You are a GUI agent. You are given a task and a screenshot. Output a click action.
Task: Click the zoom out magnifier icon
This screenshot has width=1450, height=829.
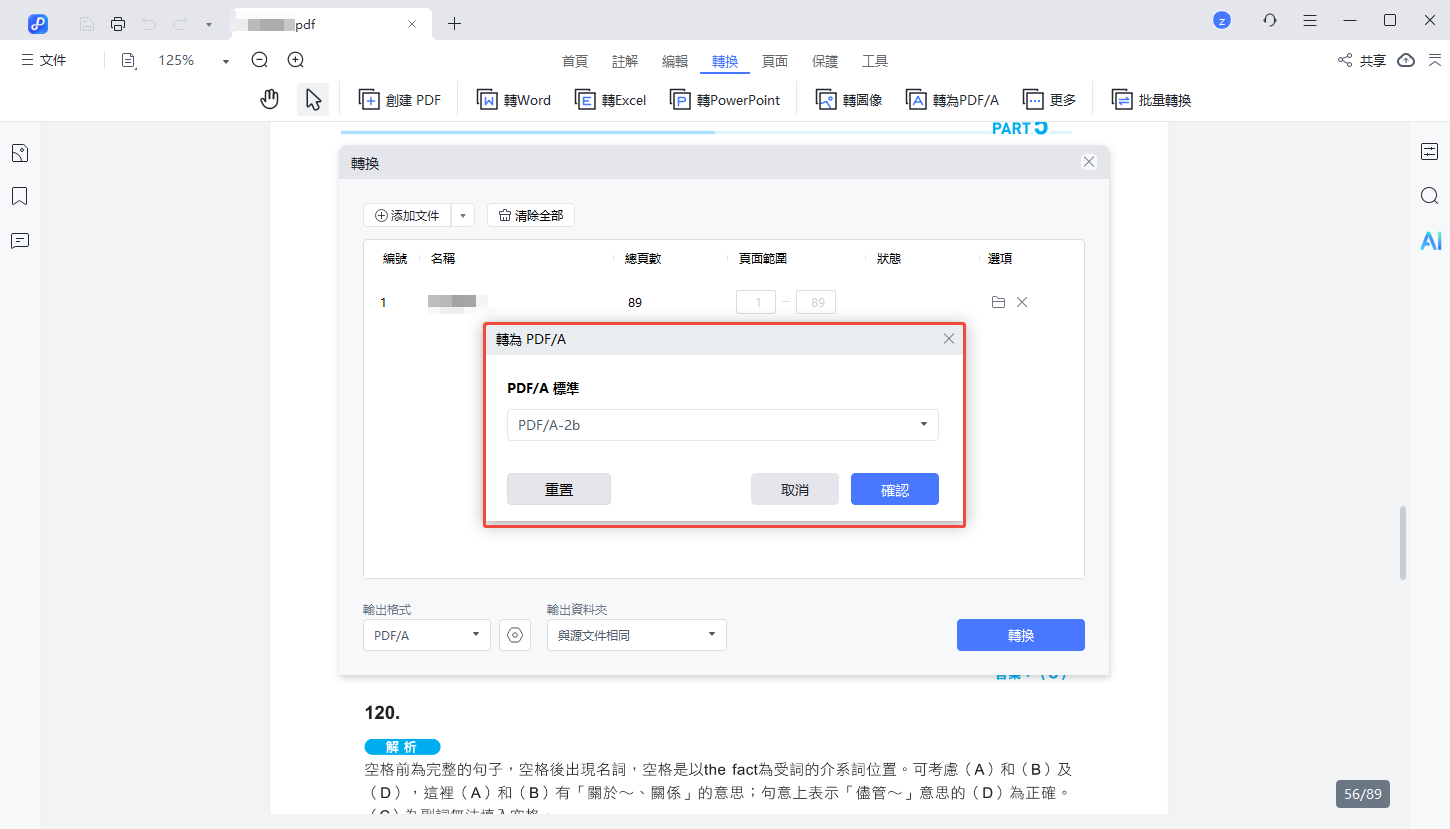(x=259, y=60)
